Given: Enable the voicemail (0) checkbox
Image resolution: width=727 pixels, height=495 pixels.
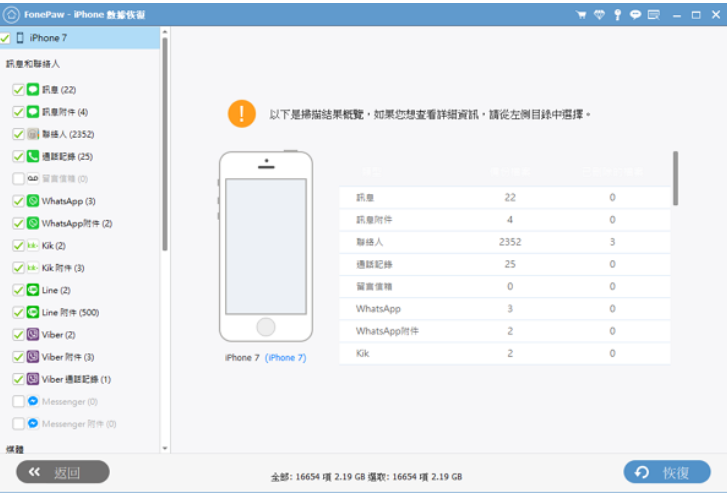Looking at the screenshot, I should pos(18,178).
